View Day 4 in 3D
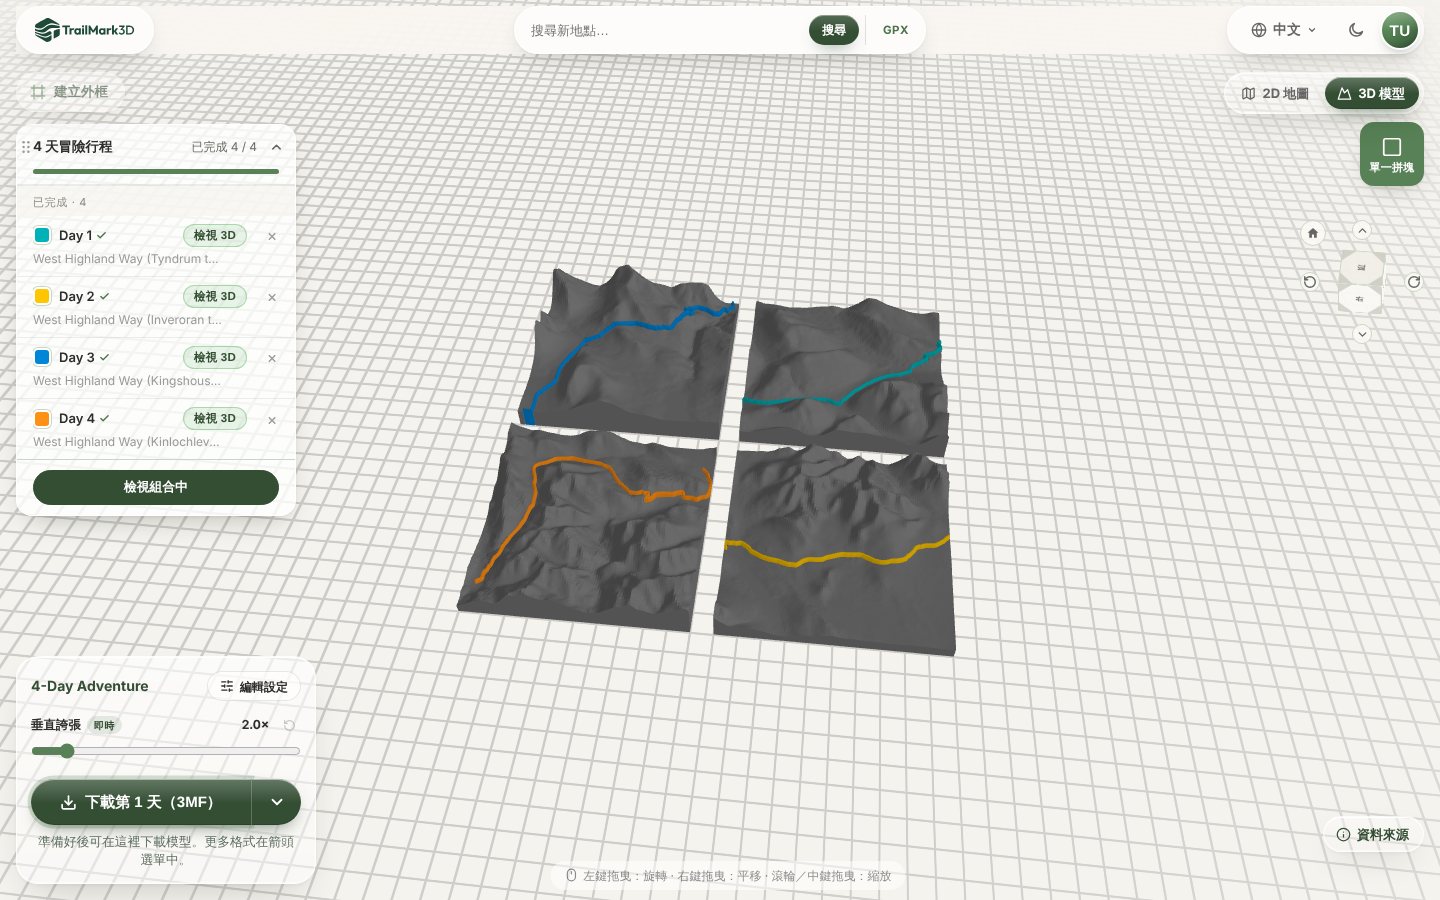This screenshot has height=900, width=1440. [215, 418]
